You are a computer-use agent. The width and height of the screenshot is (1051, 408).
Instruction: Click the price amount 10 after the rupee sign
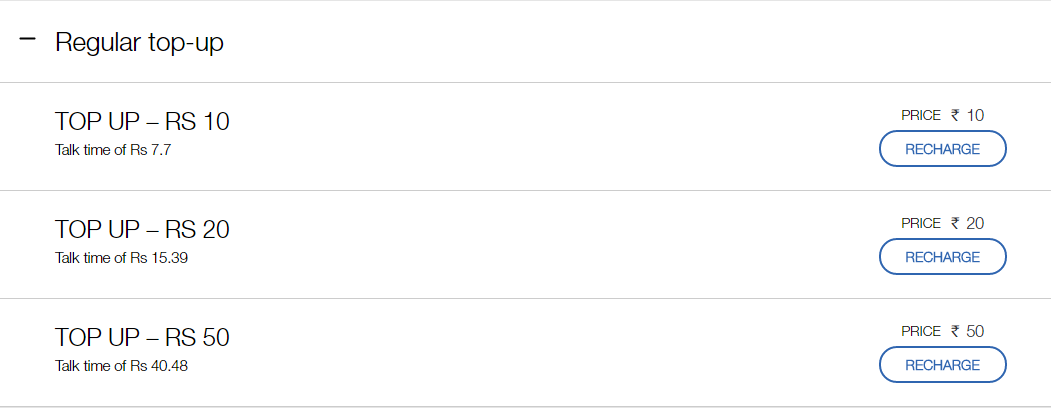pyautogui.click(x=975, y=116)
